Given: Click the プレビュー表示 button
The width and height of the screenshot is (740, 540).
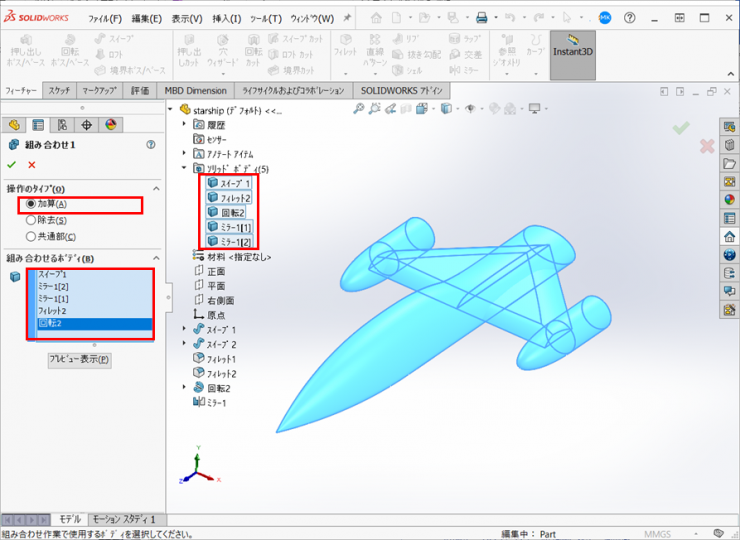Looking at the screenshot, I should [79, 359].
